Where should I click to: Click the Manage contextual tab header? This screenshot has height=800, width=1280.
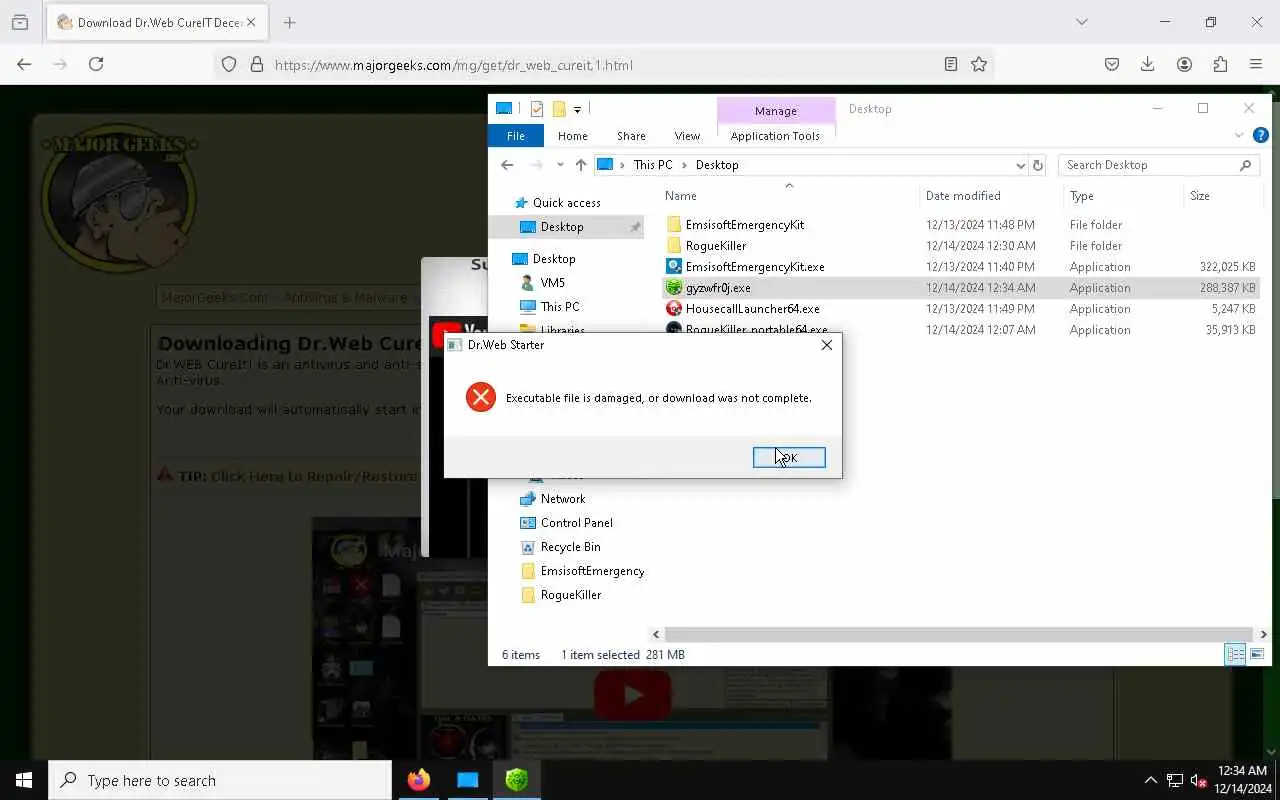tap(776, 111)
